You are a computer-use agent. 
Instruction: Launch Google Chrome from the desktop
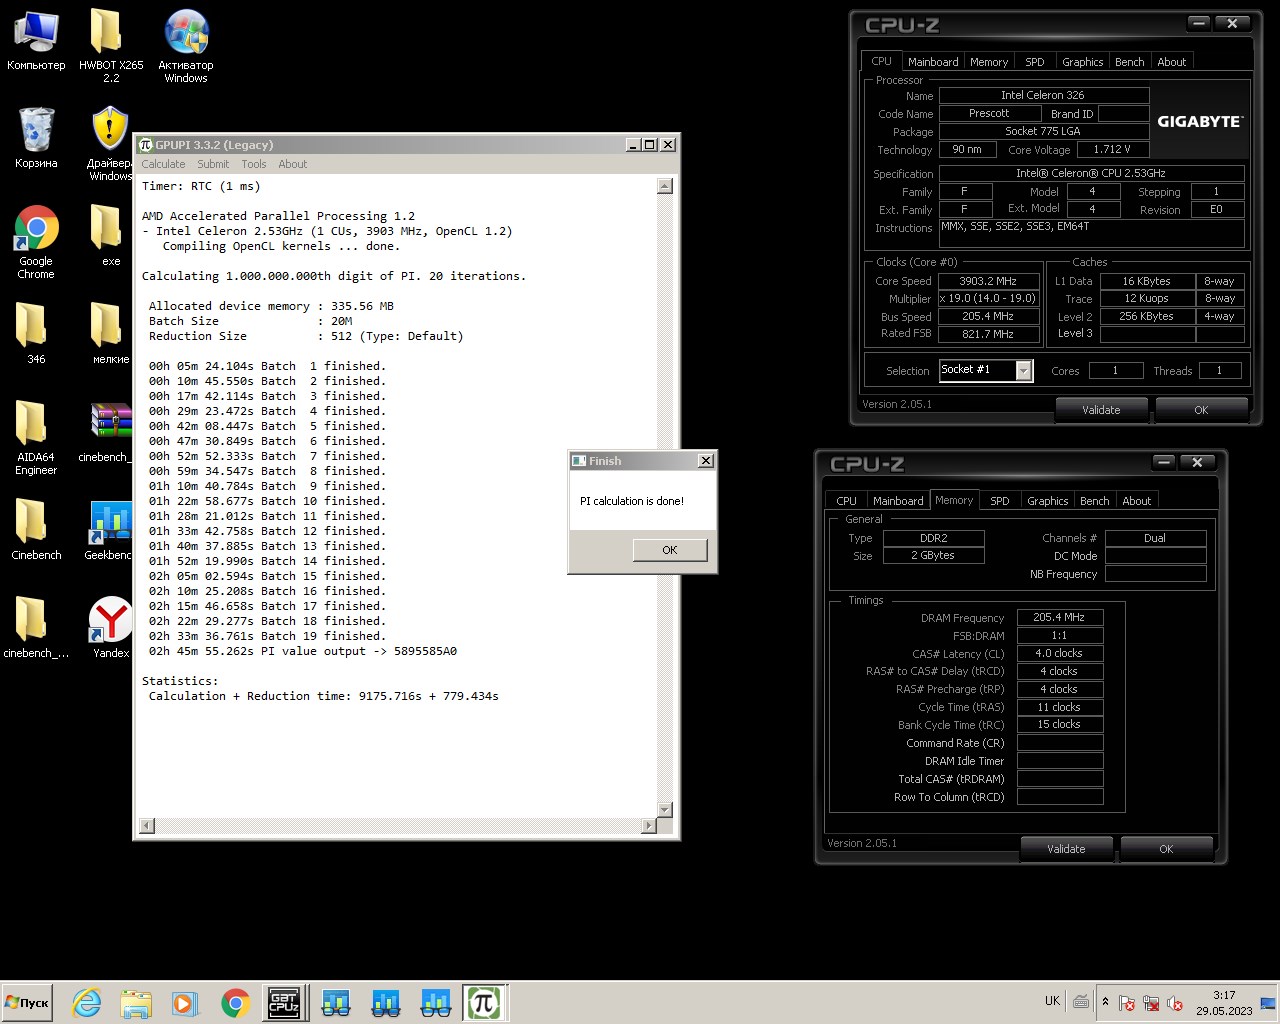pos(36,242)
